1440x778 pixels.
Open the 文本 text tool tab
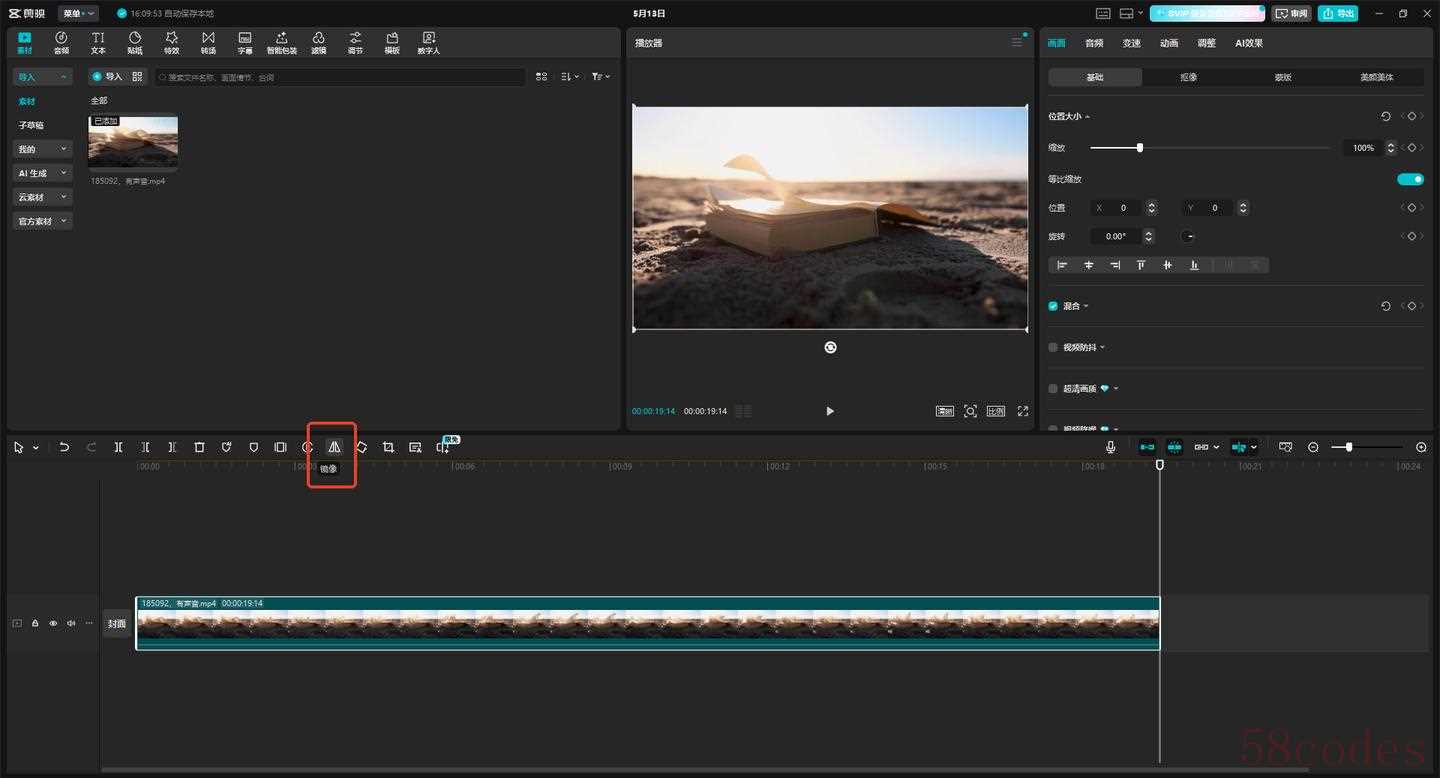click(x=98, y=42)
